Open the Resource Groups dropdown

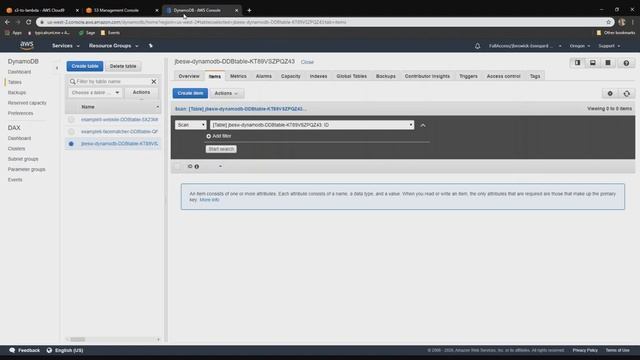click(113, 46)
